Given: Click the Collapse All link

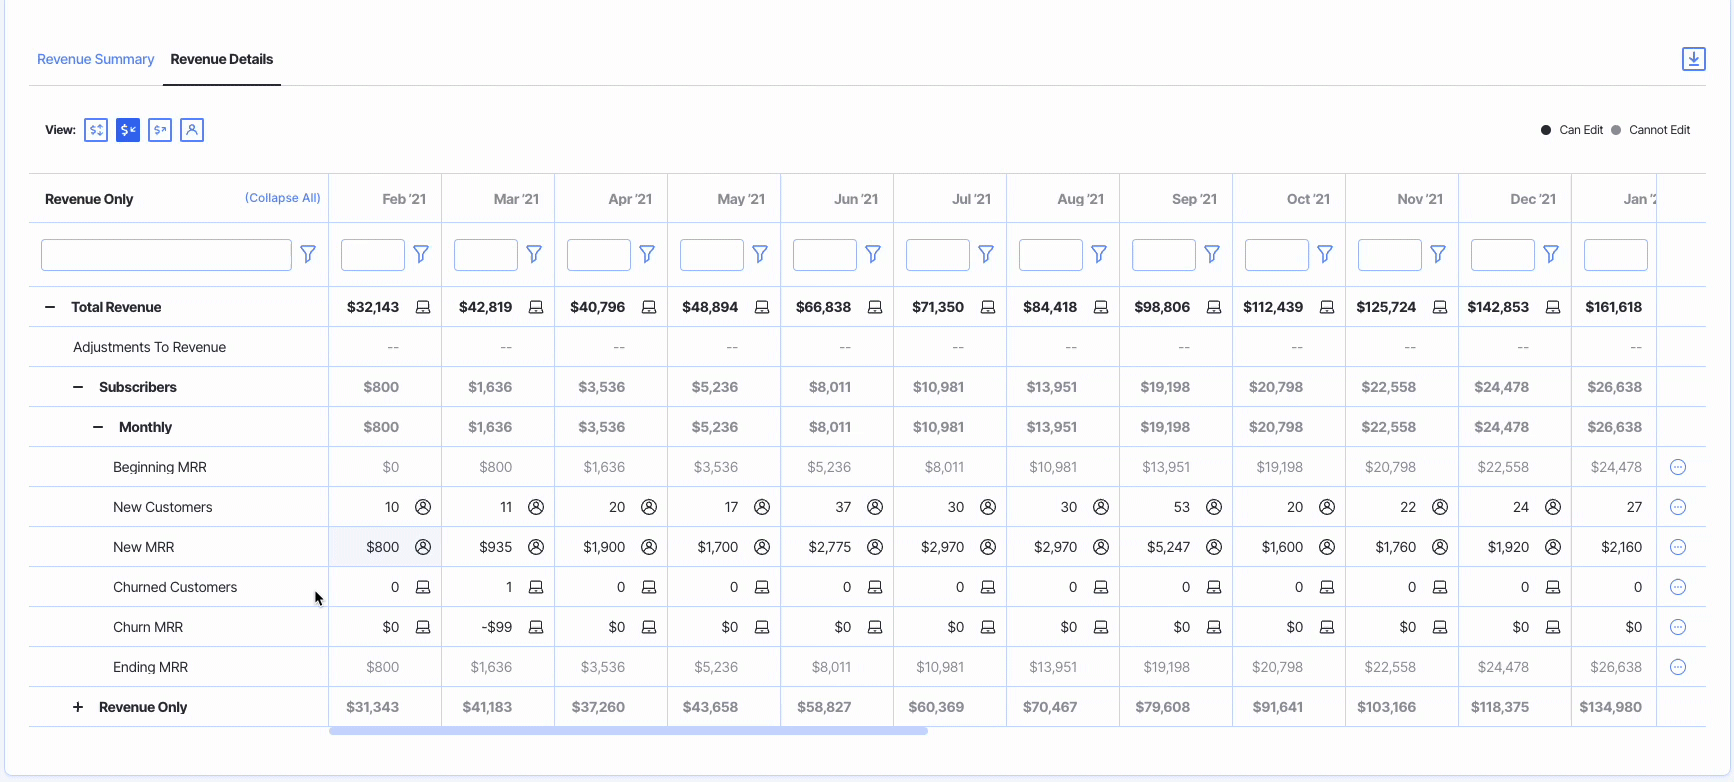Looking at the screenshot, I should click(x=282, y=198).
